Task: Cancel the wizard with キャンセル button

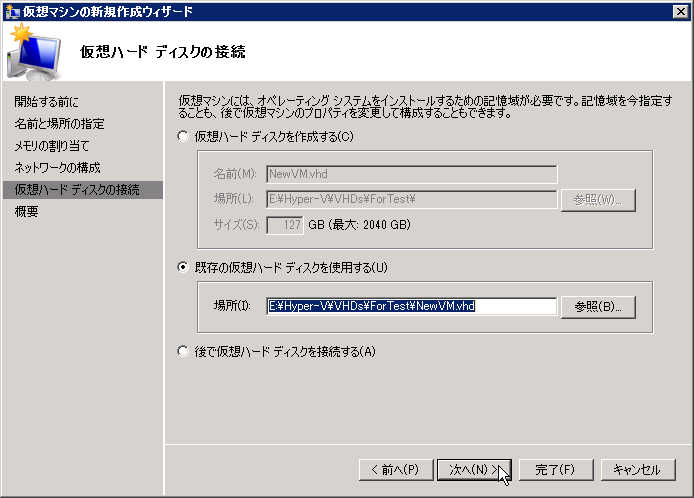Action: coord(637,469)
